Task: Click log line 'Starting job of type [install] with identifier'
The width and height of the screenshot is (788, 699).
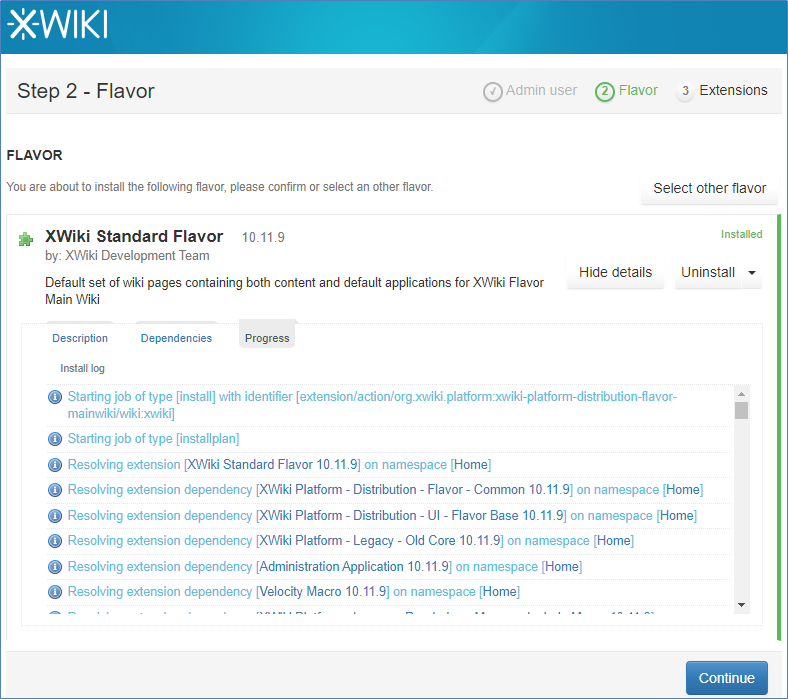Action: (372, 405)
